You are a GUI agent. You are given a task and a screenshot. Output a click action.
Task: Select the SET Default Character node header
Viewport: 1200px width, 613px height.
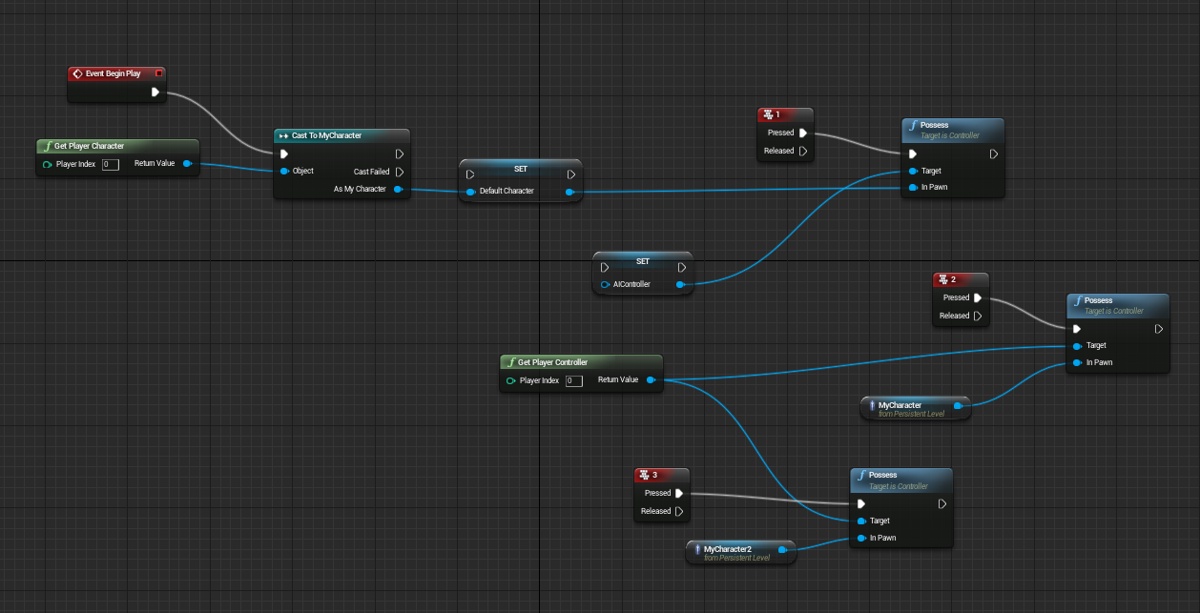pos(521,168)
